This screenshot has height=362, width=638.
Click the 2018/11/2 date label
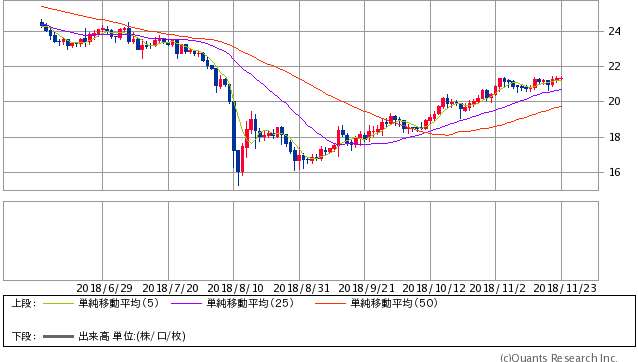point(498,288)
